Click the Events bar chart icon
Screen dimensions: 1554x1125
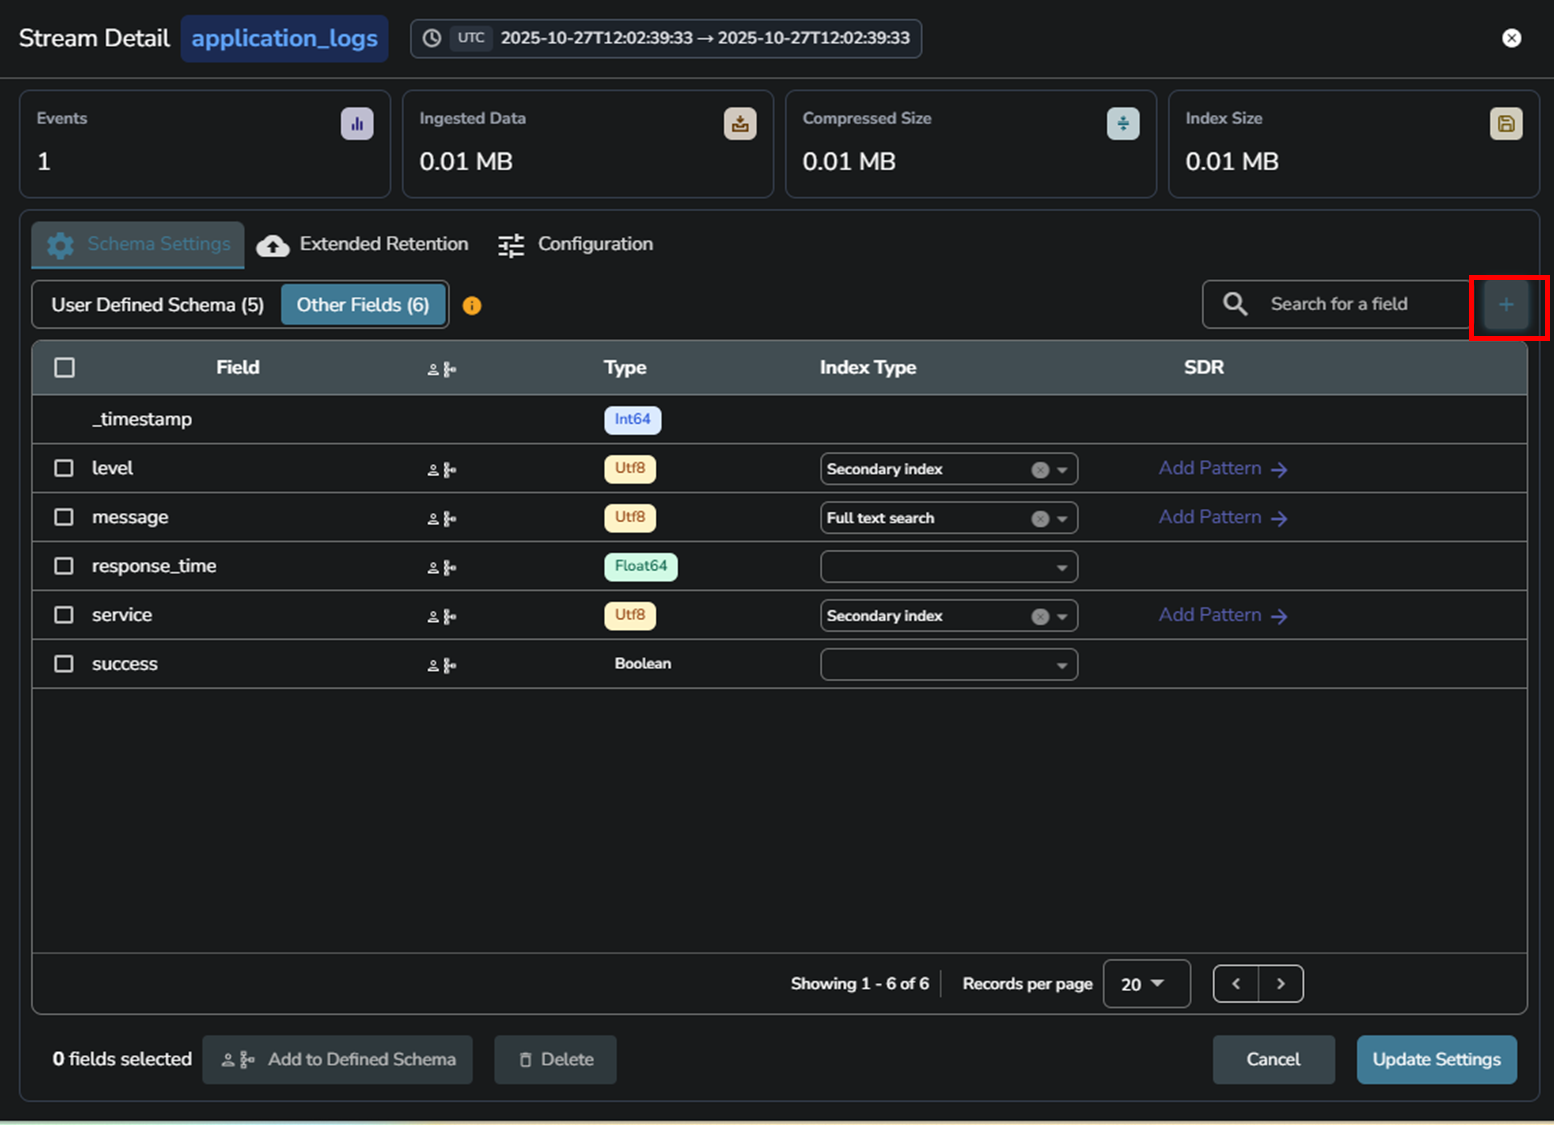[357, 124]
